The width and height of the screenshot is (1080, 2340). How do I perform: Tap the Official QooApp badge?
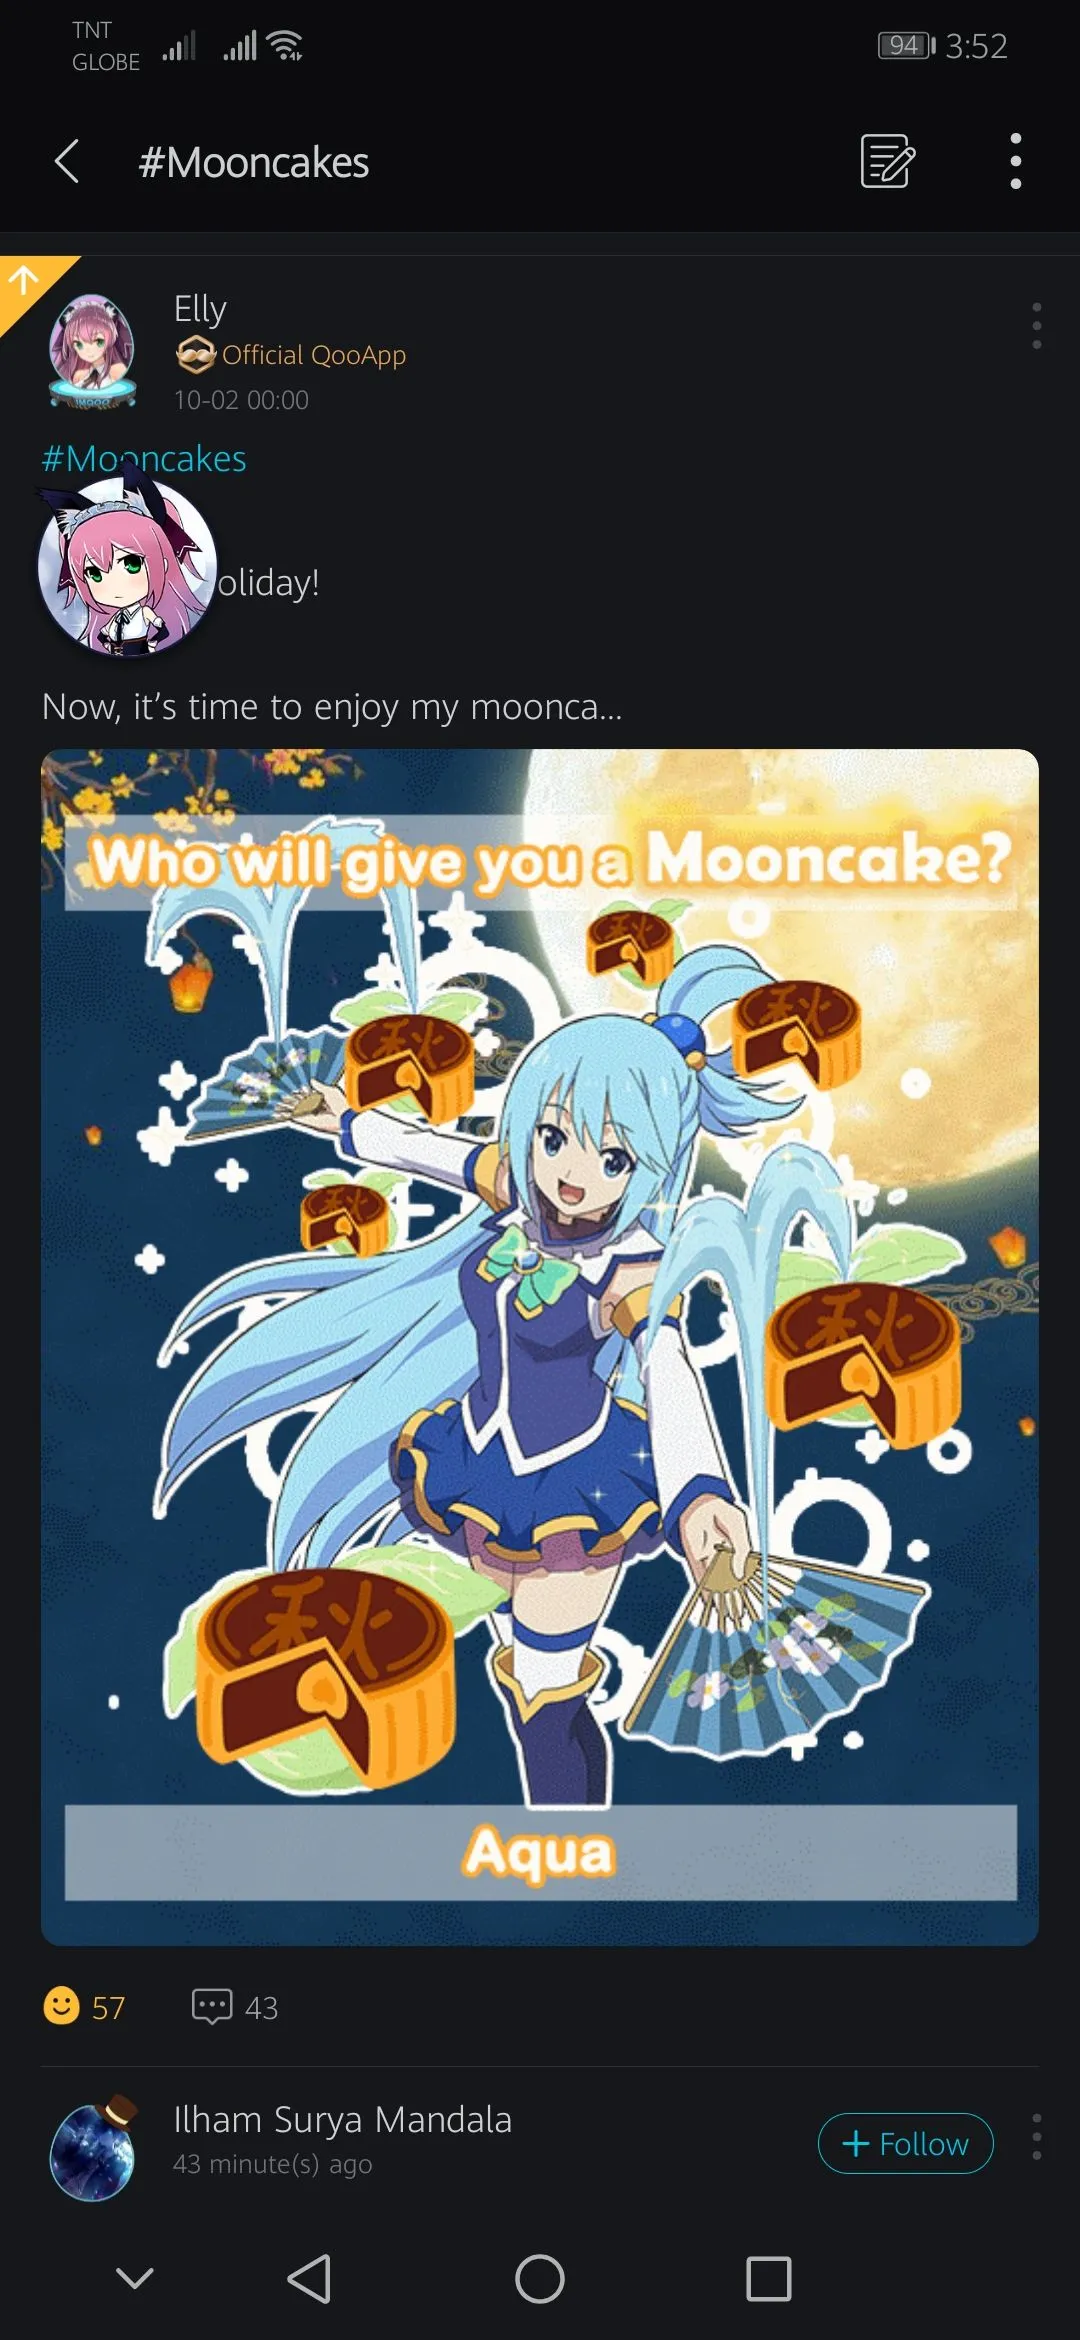tap(291, 355)
